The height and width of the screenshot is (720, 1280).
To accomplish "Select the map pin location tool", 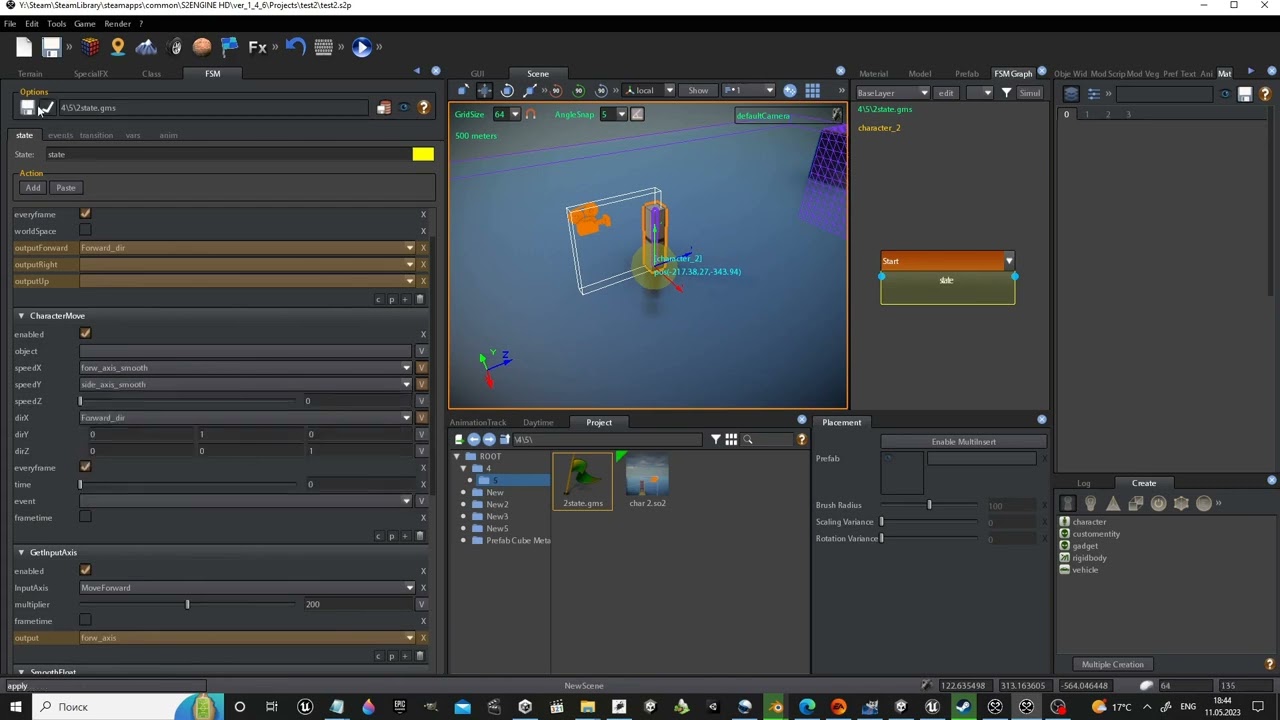I will click(118, 46).
